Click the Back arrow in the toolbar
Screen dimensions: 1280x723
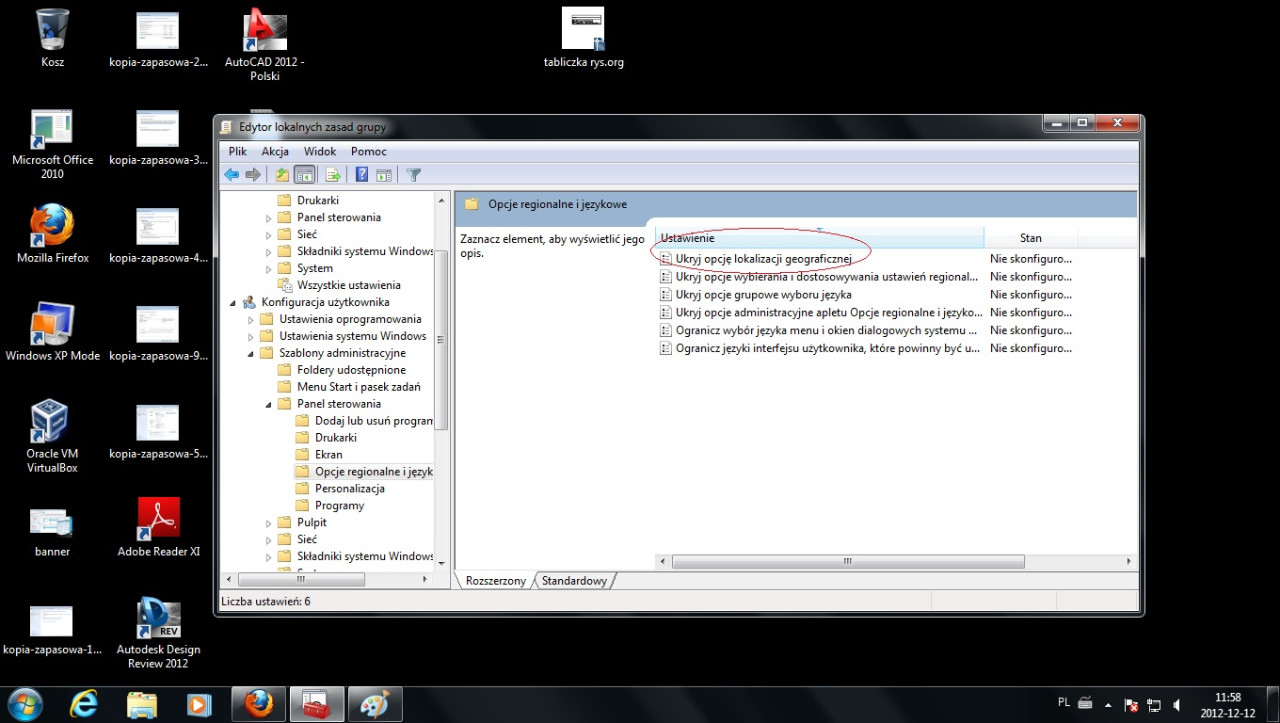(x=231, y=175)
